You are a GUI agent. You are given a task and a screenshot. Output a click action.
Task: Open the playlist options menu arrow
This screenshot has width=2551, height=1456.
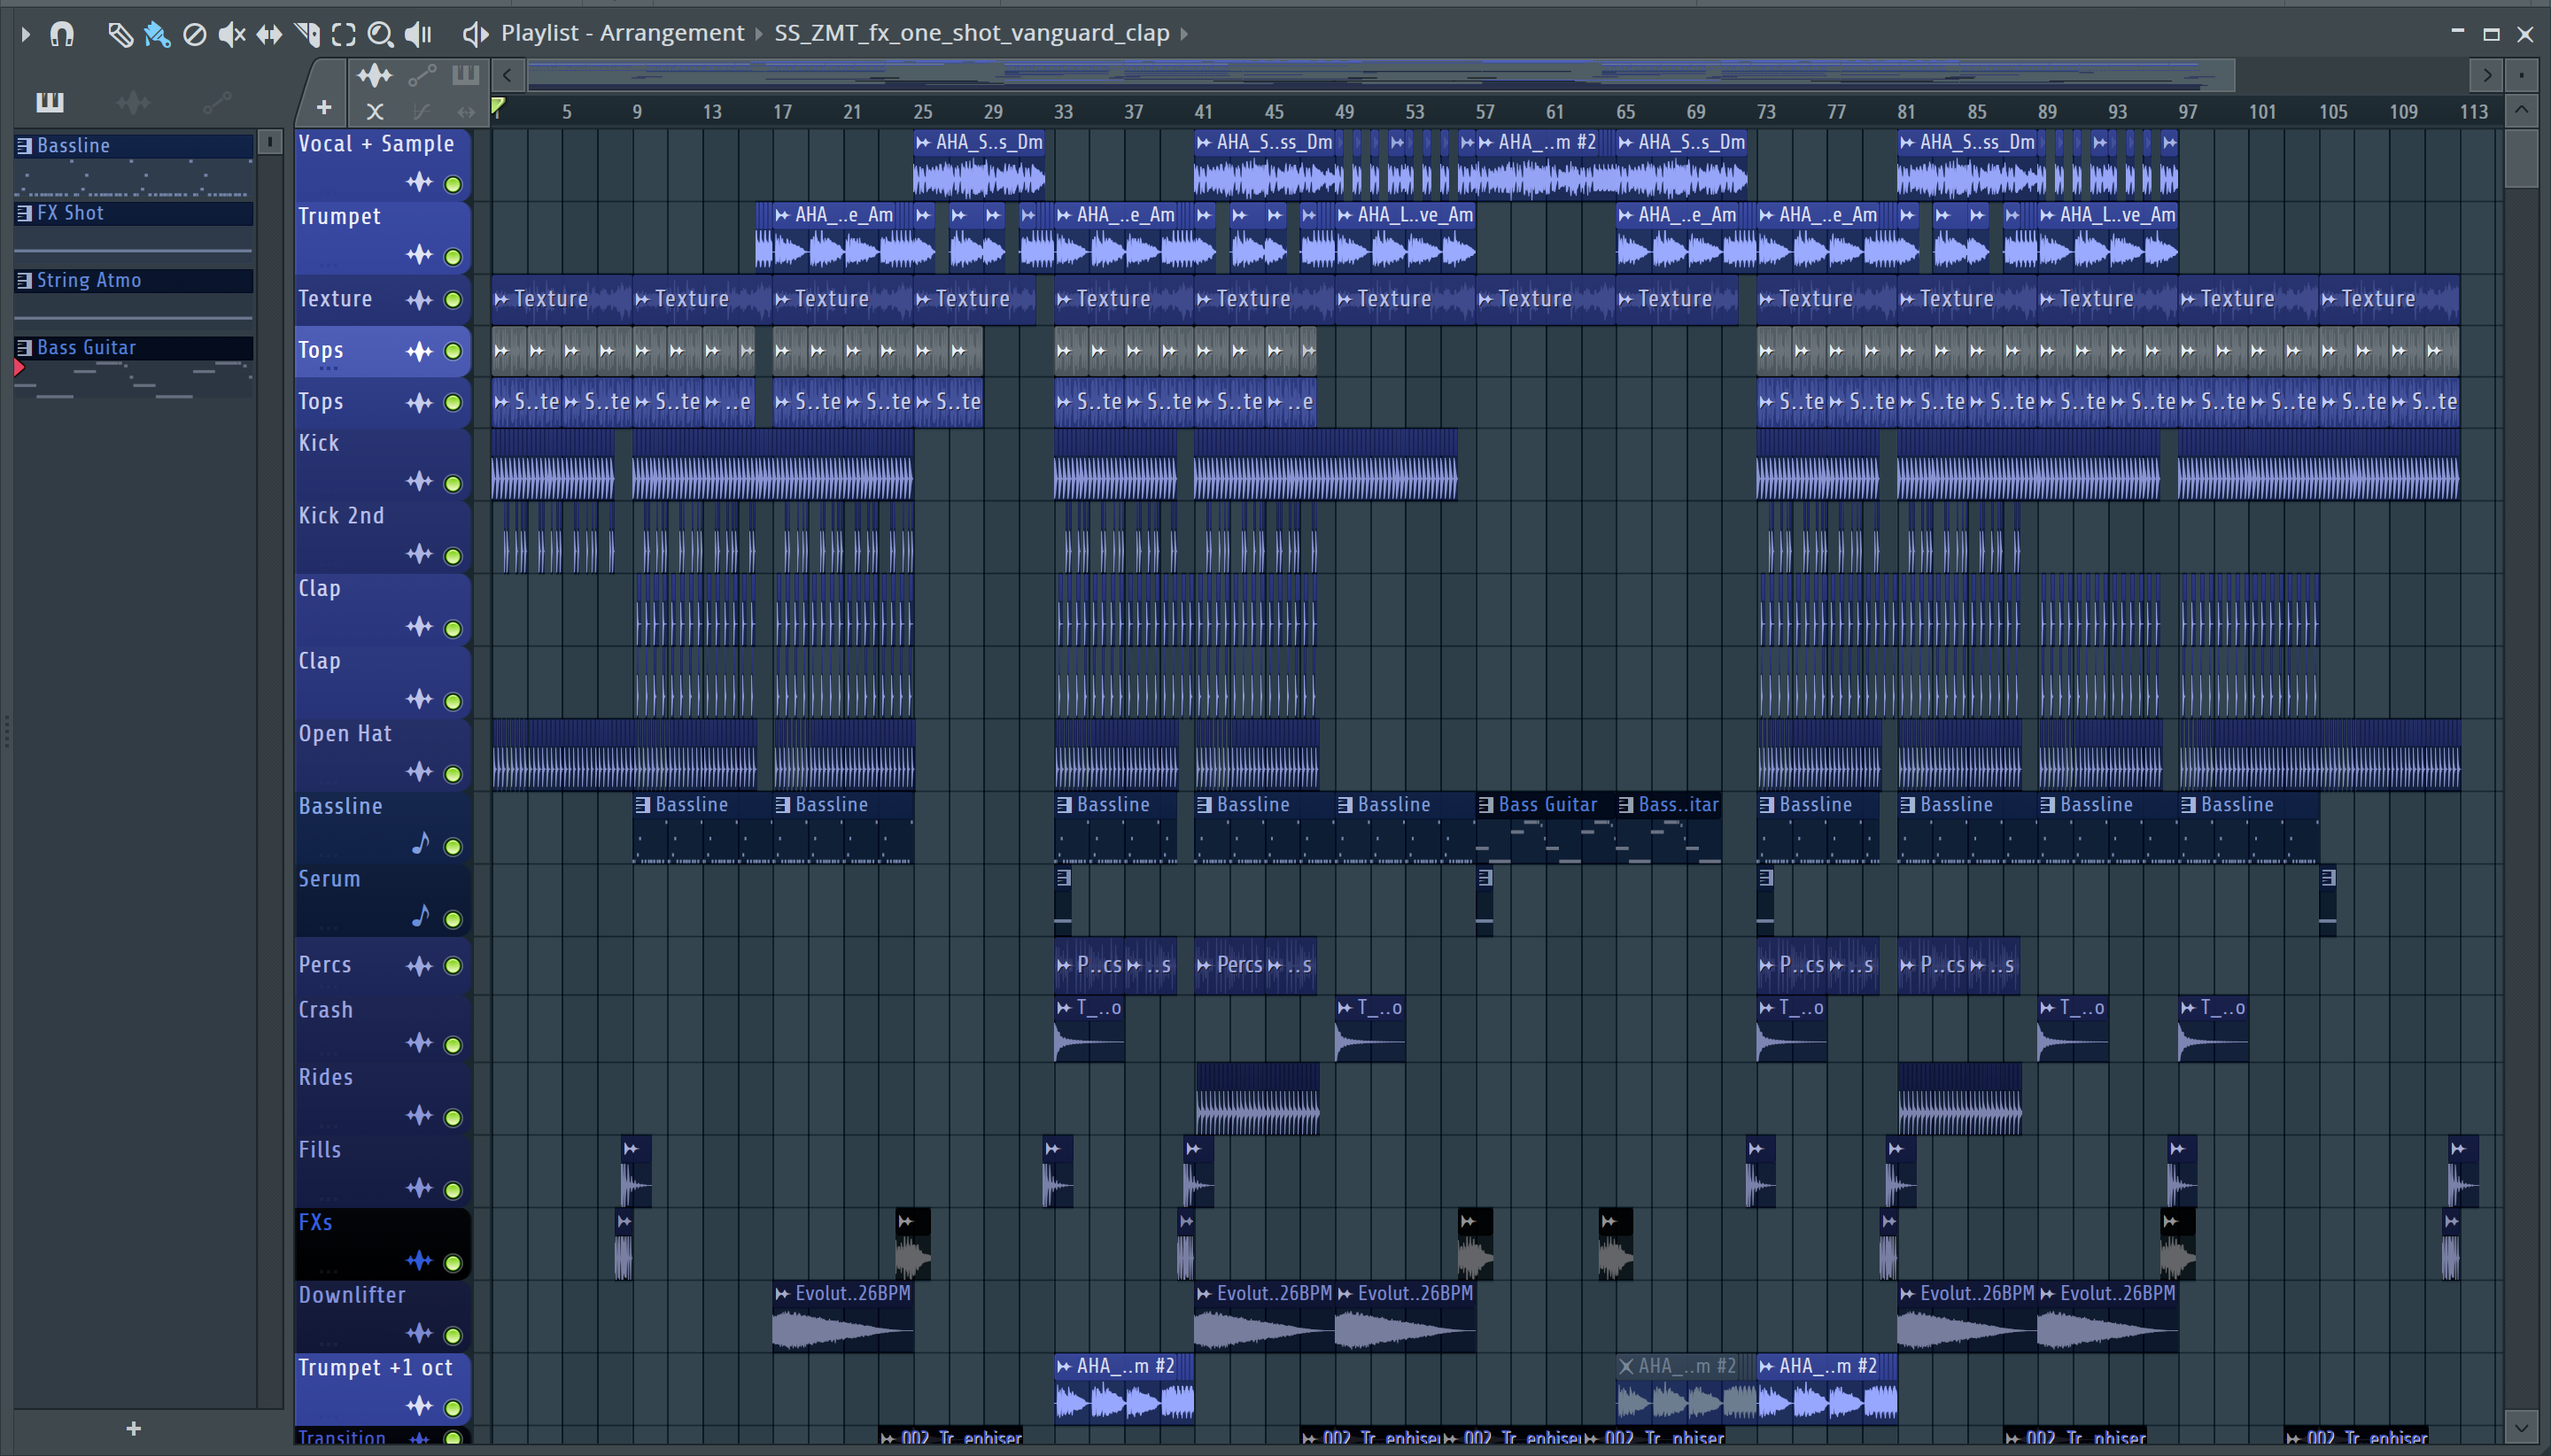coord(26,35)
